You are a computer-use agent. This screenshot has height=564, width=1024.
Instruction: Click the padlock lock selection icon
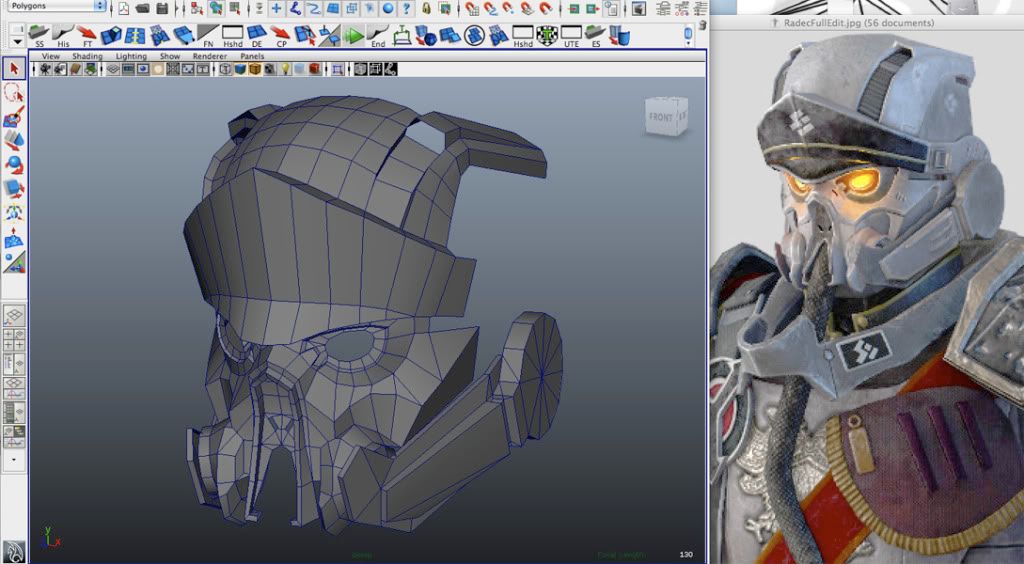[x=426, y=8]
